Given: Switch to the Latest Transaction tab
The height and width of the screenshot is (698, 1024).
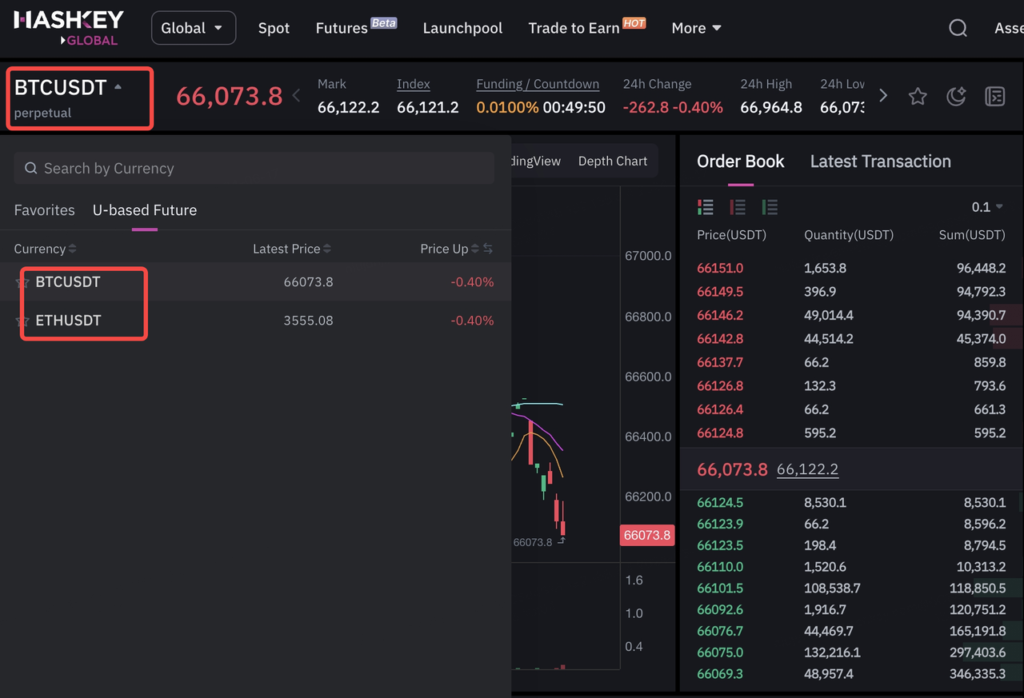Looking at the screenshot, I should [880, 161].
